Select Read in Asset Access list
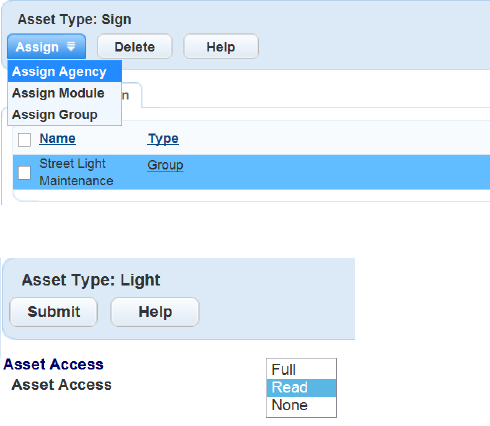The width and height of the screenshot is (490, 426). tap(301, 388)
